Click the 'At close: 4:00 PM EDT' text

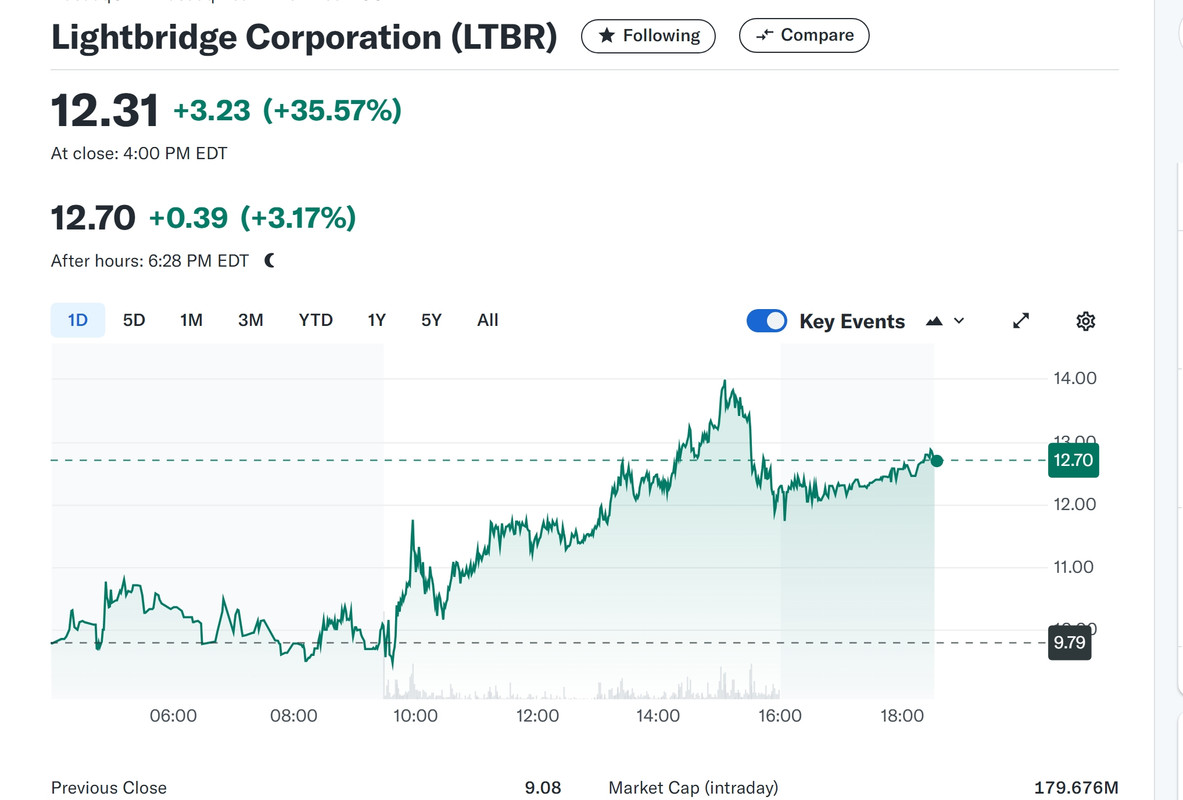pyautogui.click(x=139, y=153)
